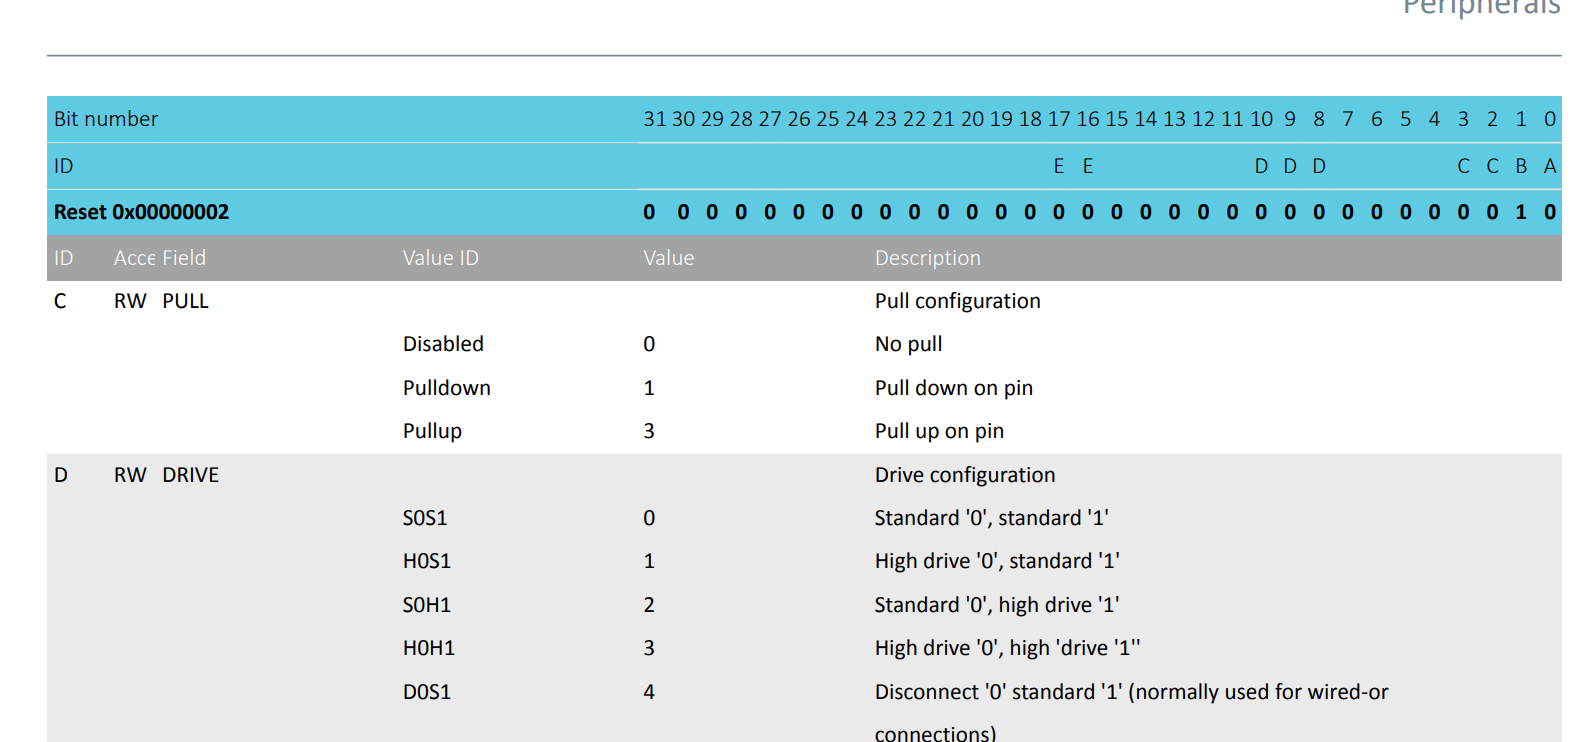Click the 'Pull configuration' description text
Viewport: 1596px width, 742px height.
click(x=957, y=301)
